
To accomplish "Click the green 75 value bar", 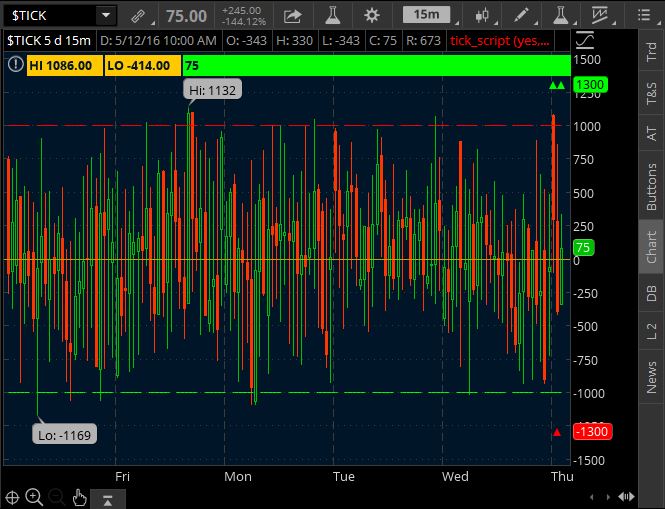I will 377,66.
